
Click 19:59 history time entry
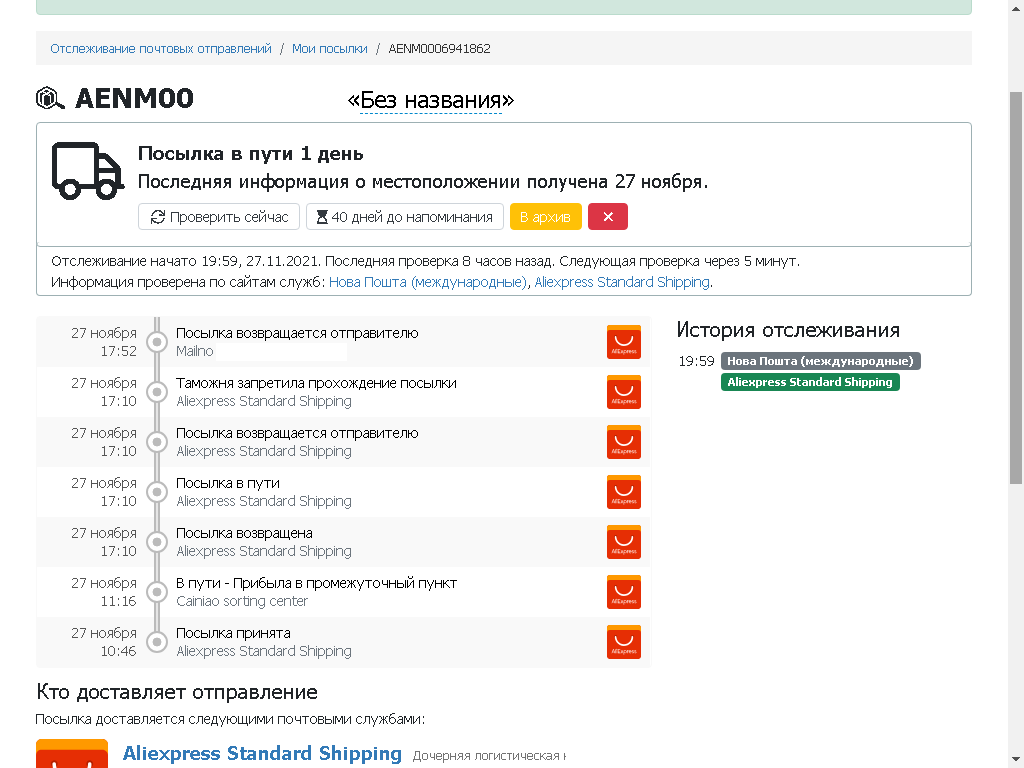coord(696,361)
